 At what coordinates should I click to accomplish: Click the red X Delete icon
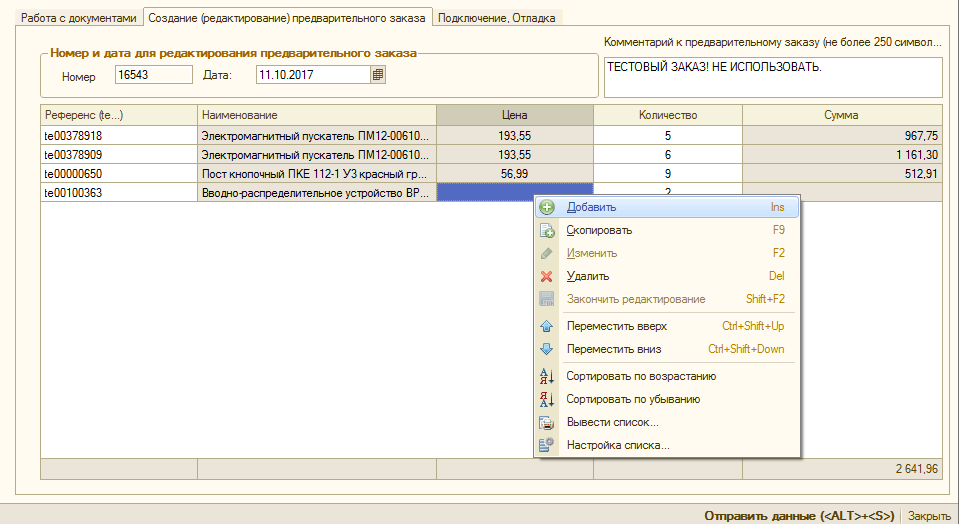point(547,276)
